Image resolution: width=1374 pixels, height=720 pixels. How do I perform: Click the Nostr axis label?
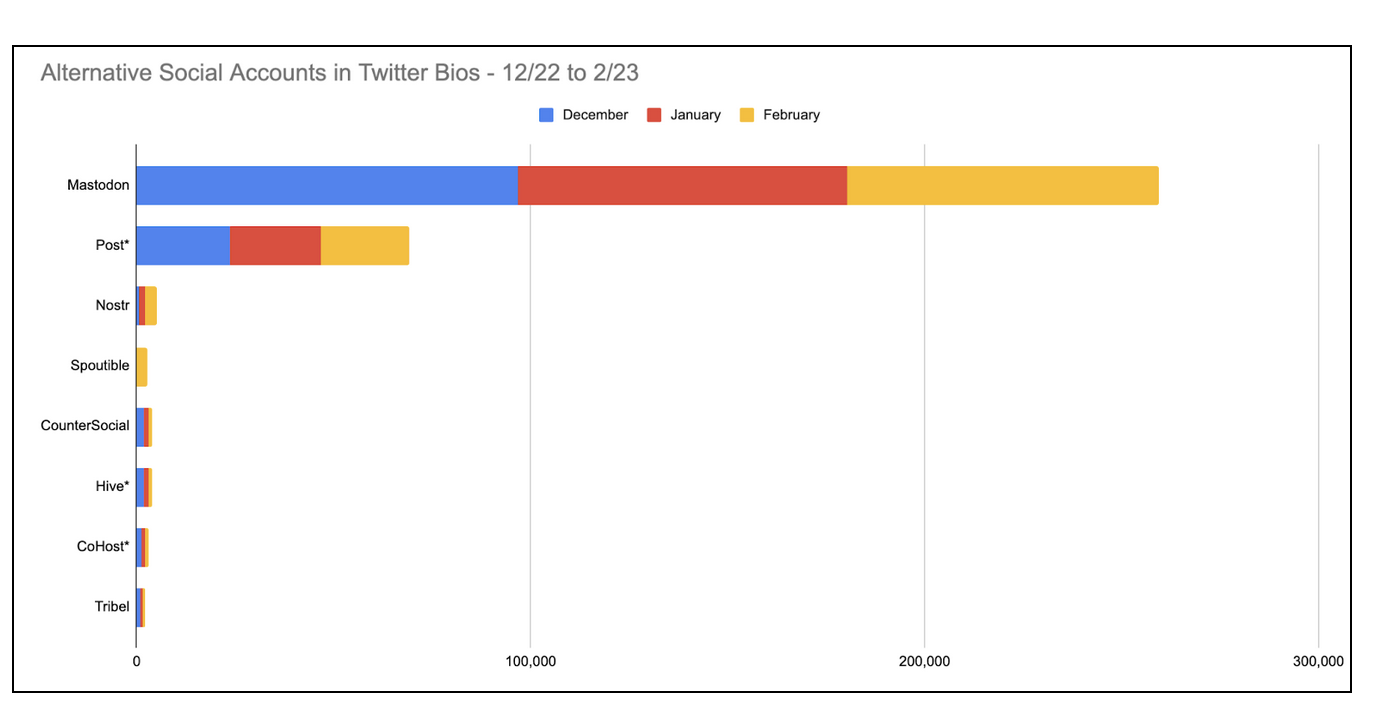tap(112, 305)
